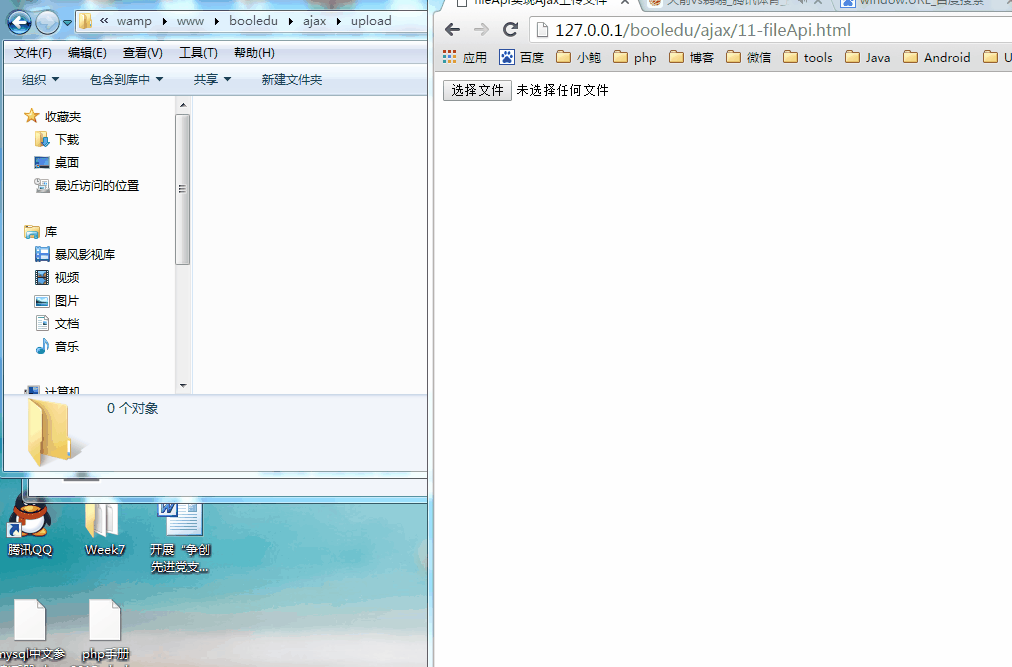This screenshot has height=667, width=1012.
Task: Click the 选择文件 button
Action: coord(477,90)
